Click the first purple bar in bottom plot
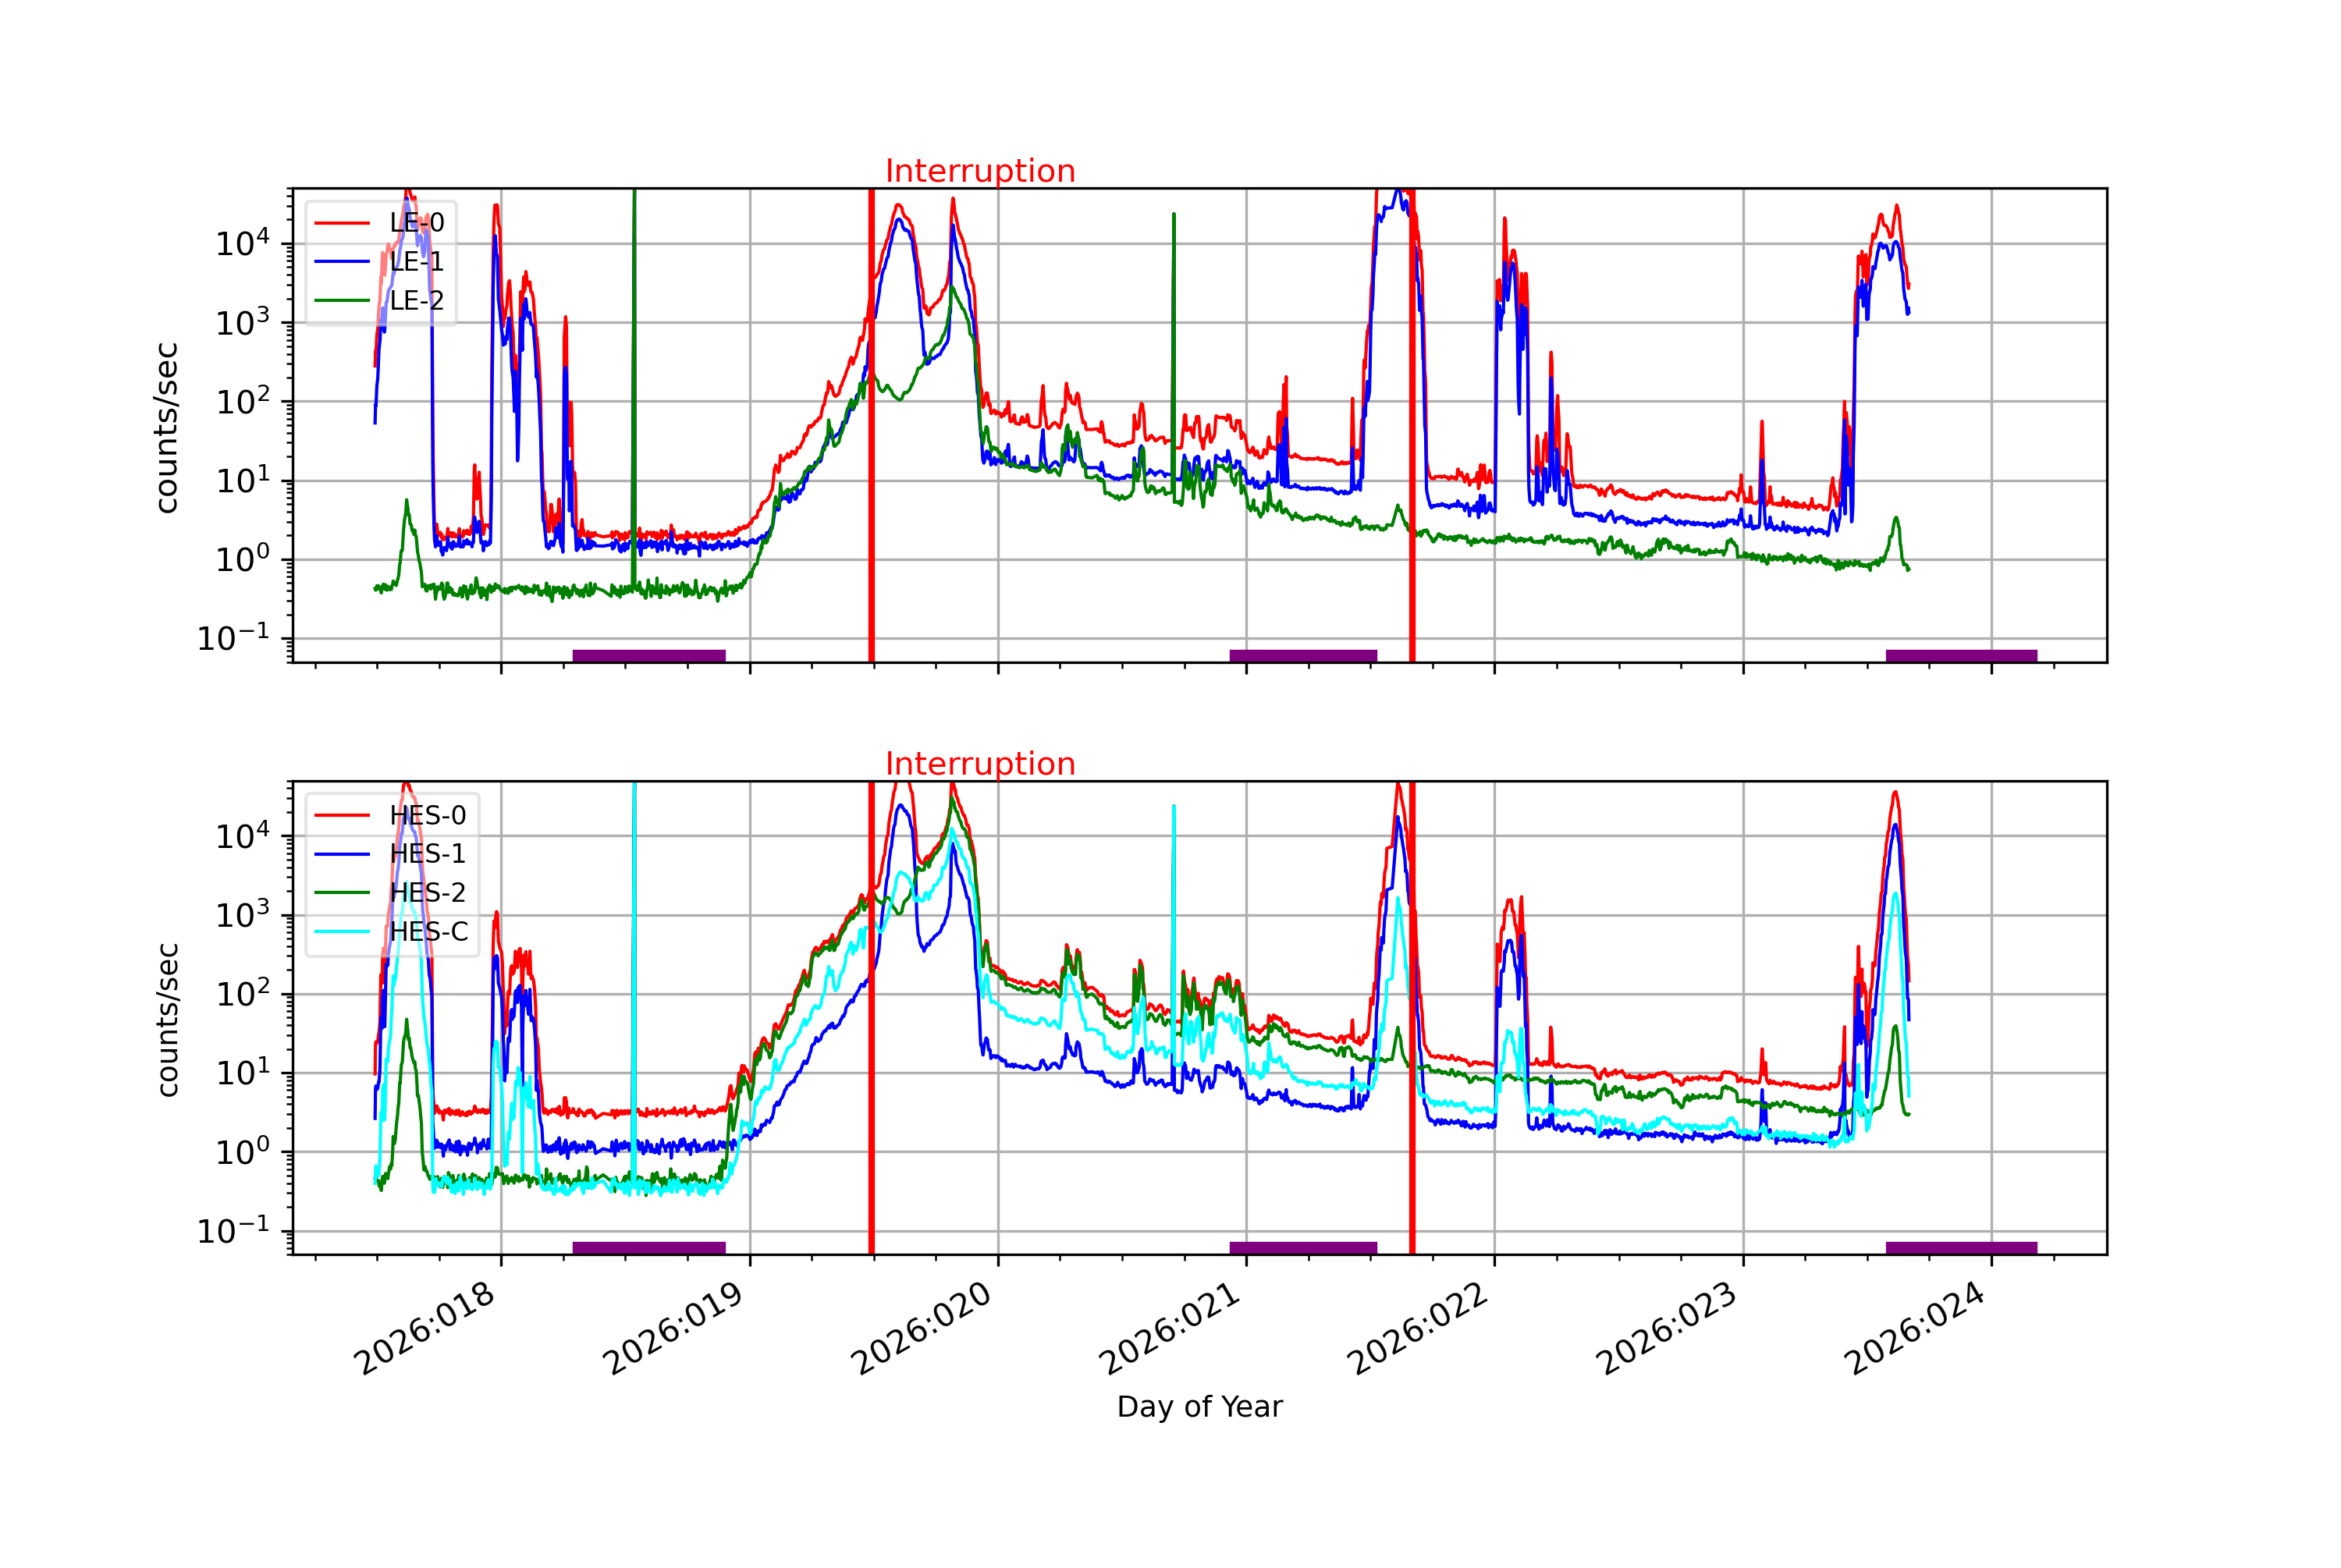 pyautogui.click(x=648, y=1248)
